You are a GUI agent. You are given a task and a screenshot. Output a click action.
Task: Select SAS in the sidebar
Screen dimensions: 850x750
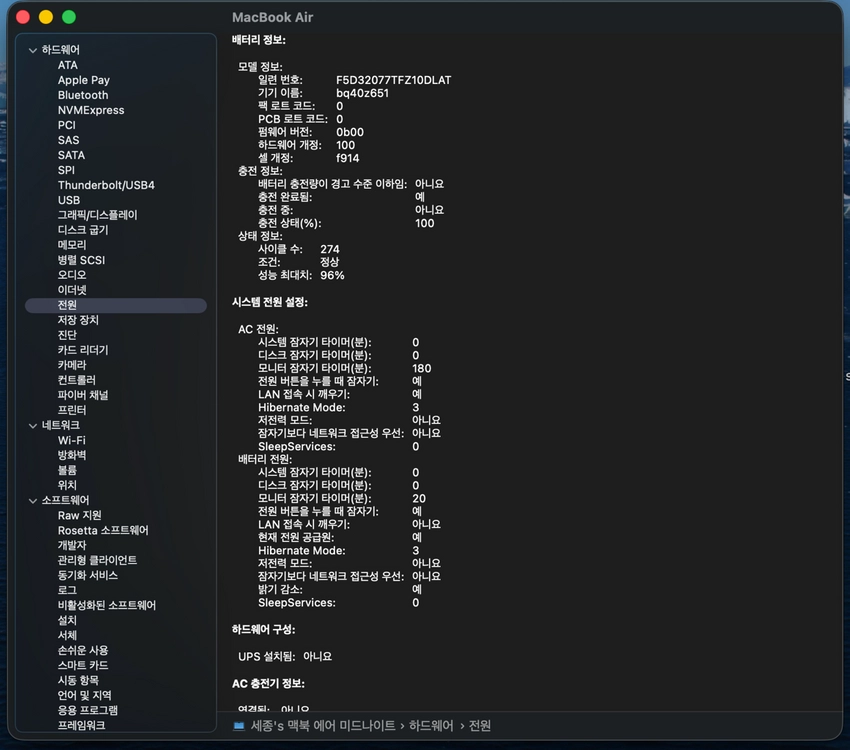(68, 140)
